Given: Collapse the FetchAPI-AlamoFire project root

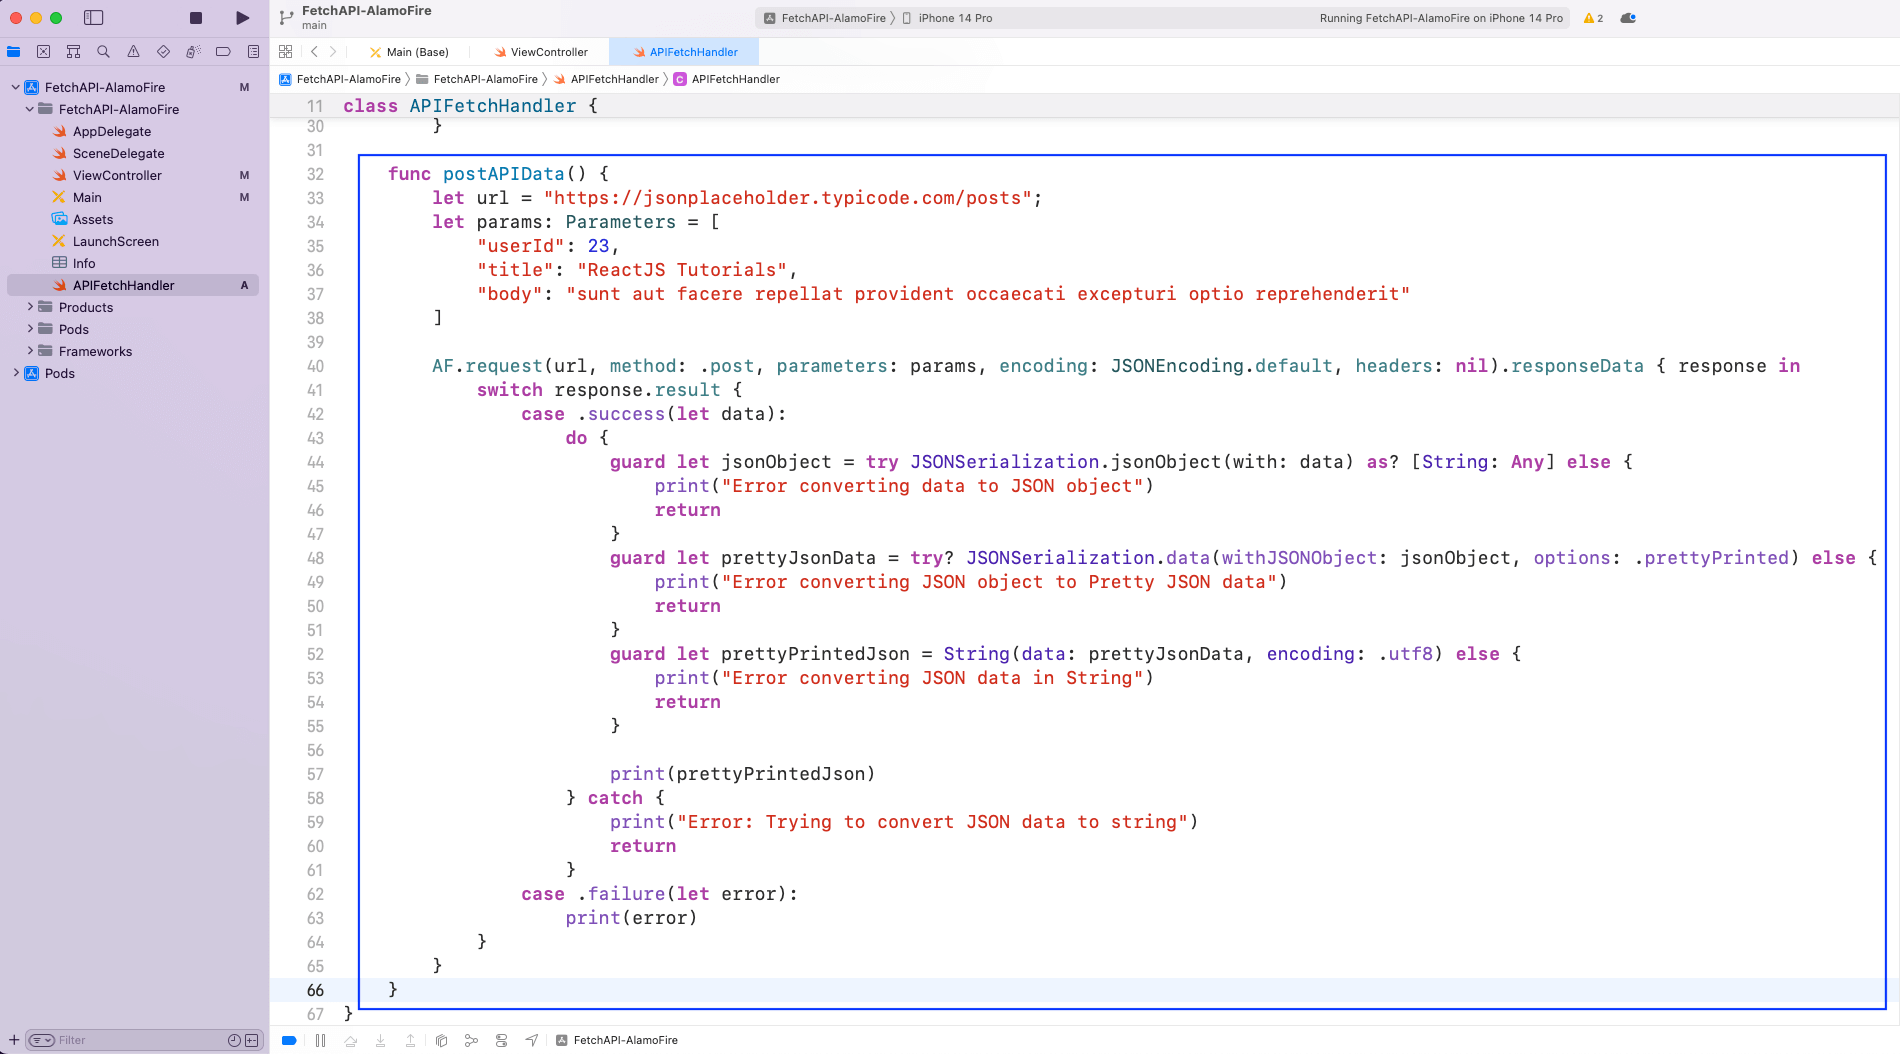Looking at the screenshot, I should click(16, 87).
